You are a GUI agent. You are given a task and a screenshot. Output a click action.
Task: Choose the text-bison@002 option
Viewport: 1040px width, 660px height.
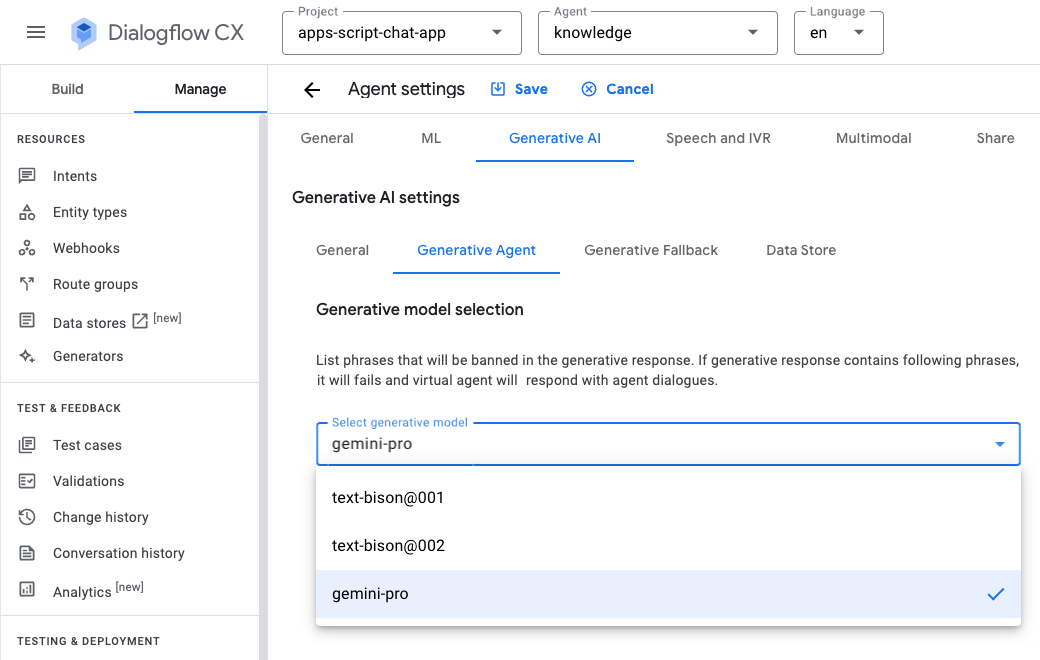click(x=388, y=546)
